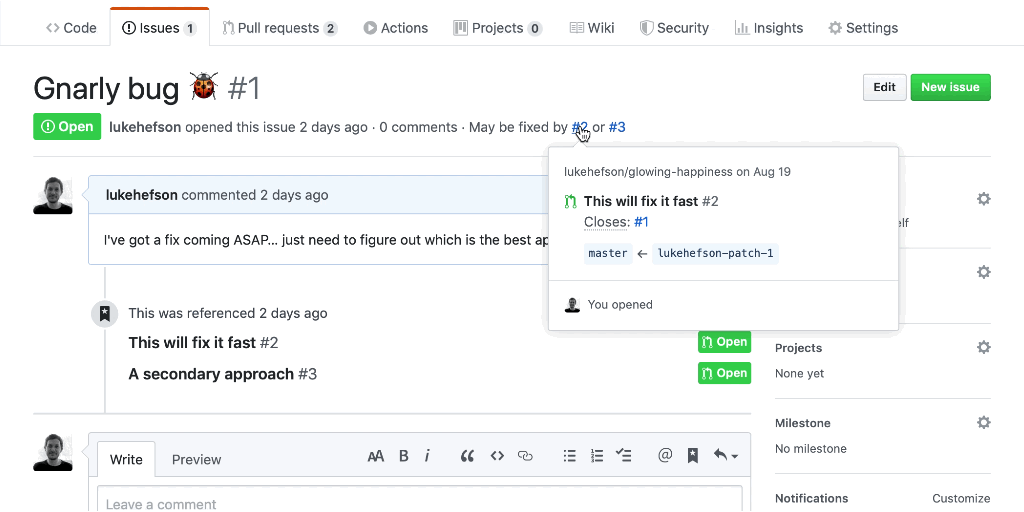This screenshot has height=512, width=1024.
Task: Open repository Settings tab
Action: click(863, 28)
